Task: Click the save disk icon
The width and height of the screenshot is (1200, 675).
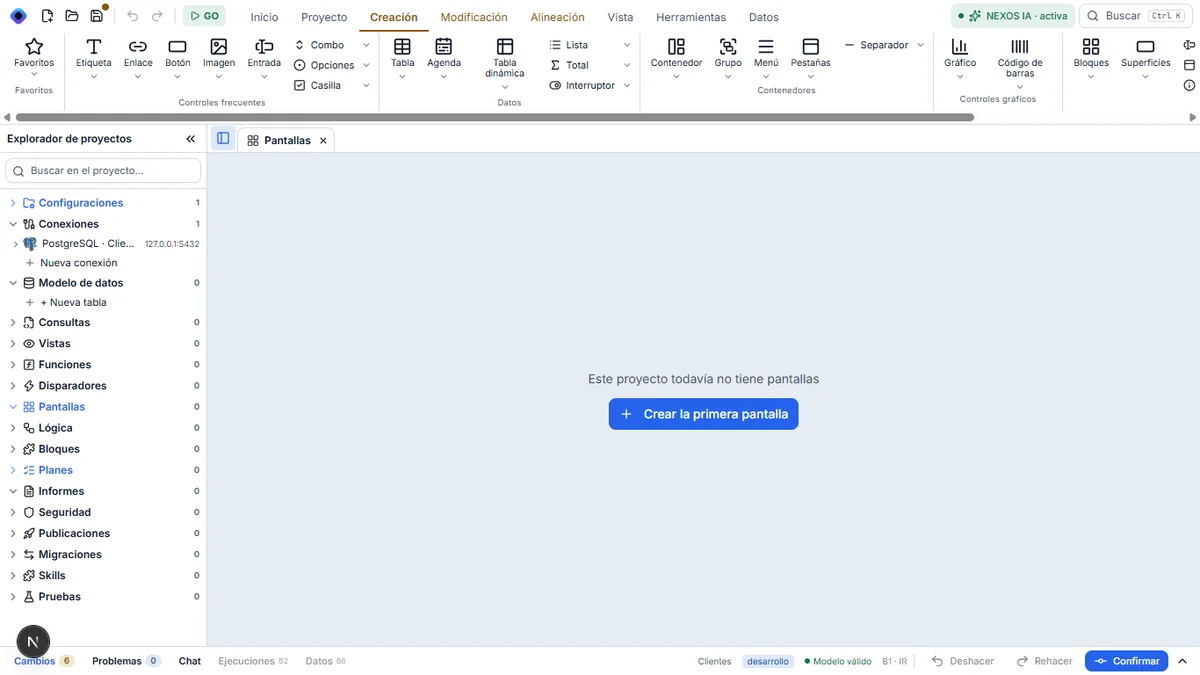Action: [x=96, y=16]
